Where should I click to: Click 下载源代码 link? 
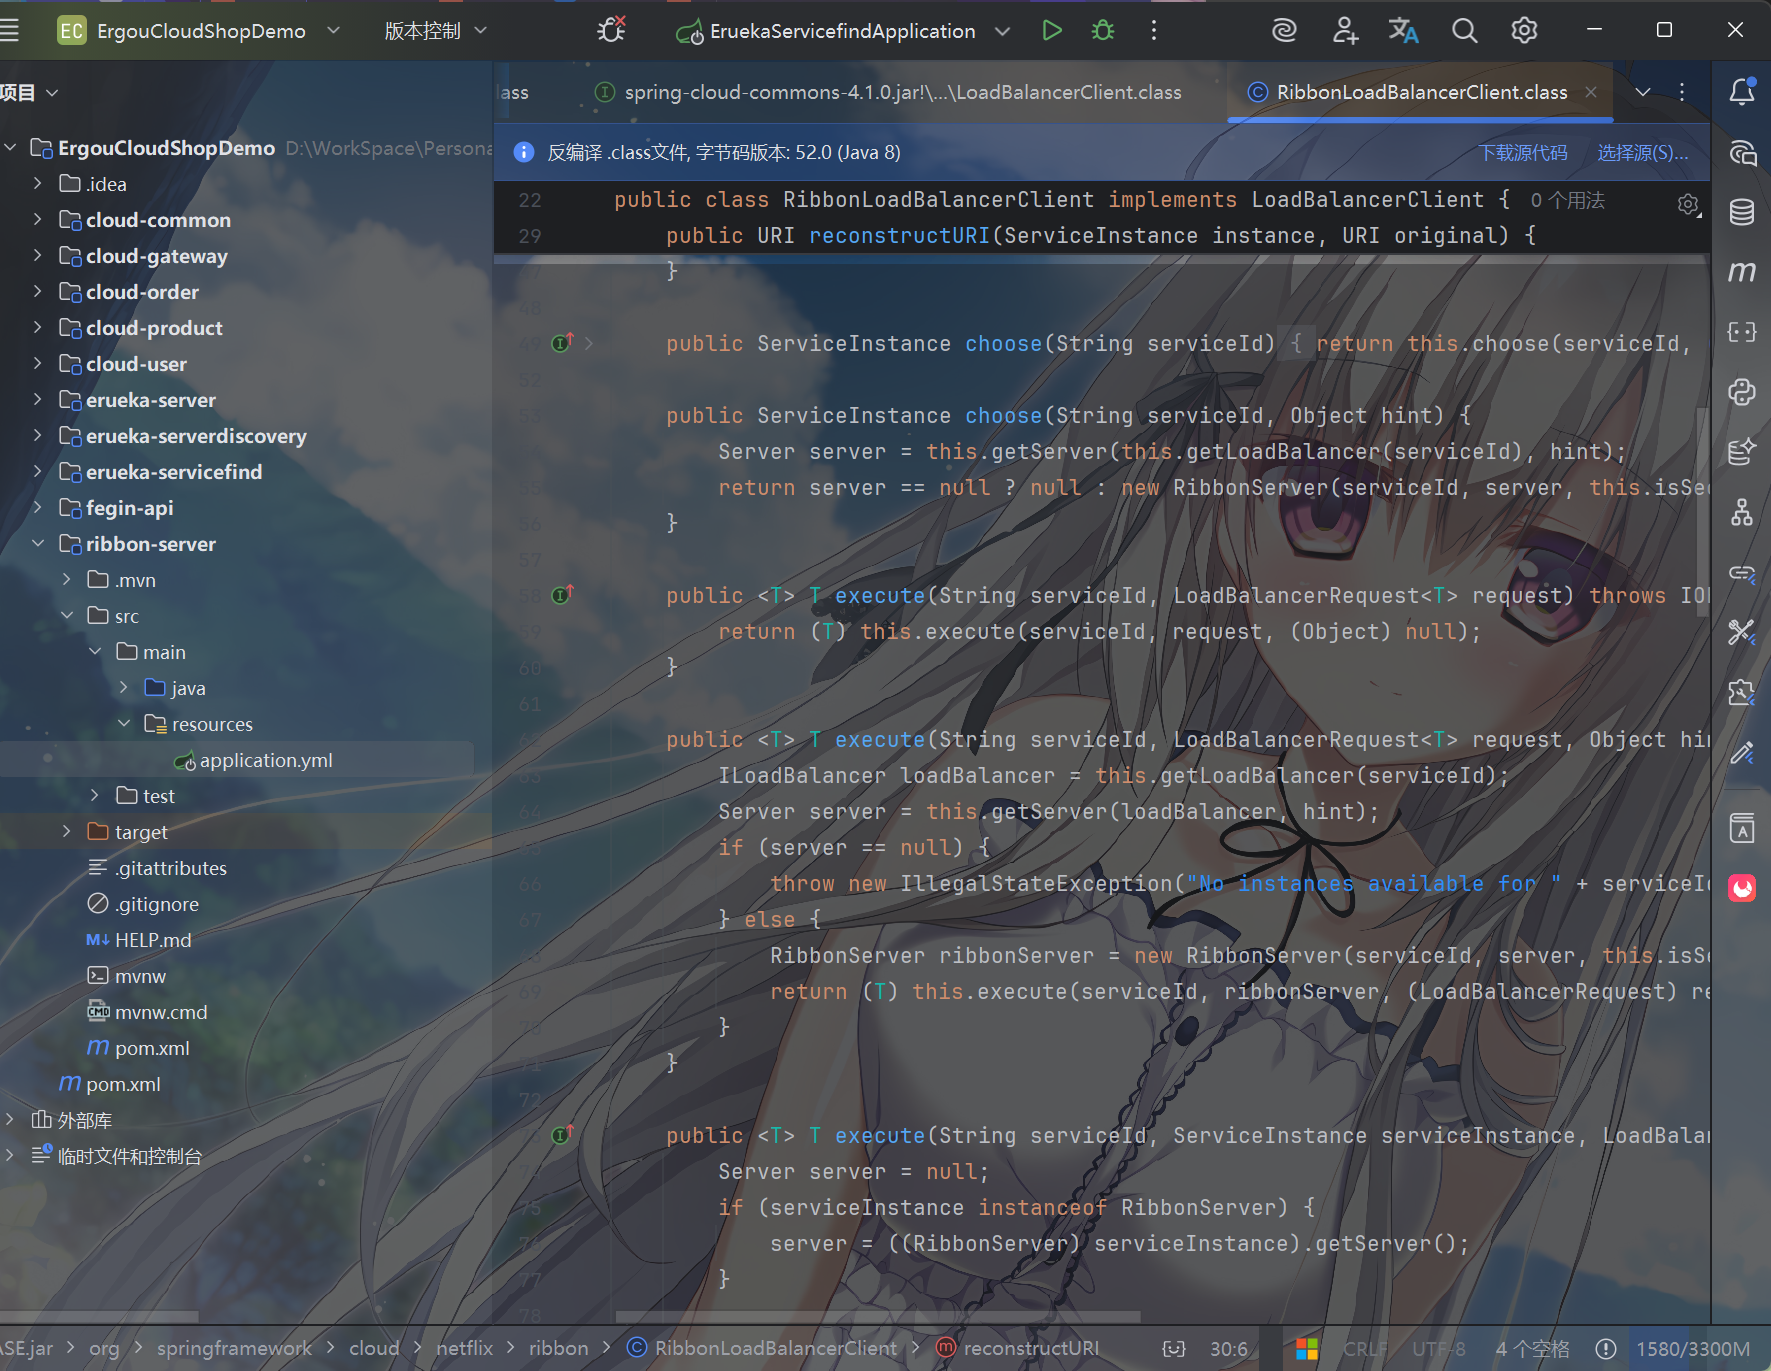[1523, 152]
